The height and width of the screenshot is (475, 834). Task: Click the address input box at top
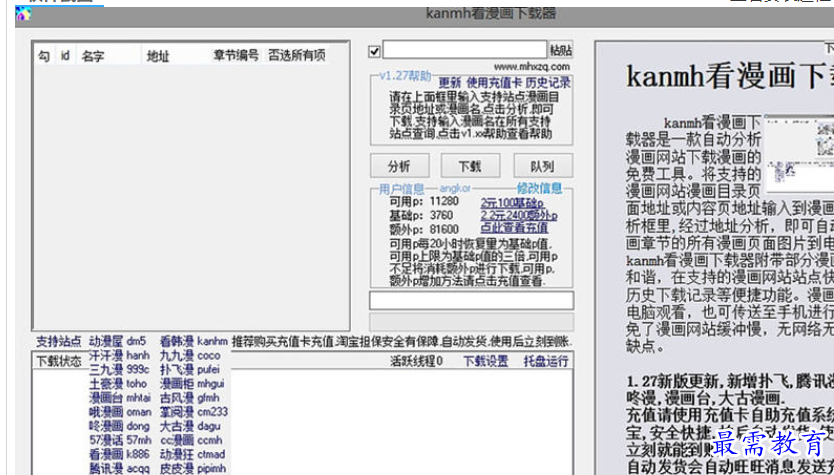point(465,50)
